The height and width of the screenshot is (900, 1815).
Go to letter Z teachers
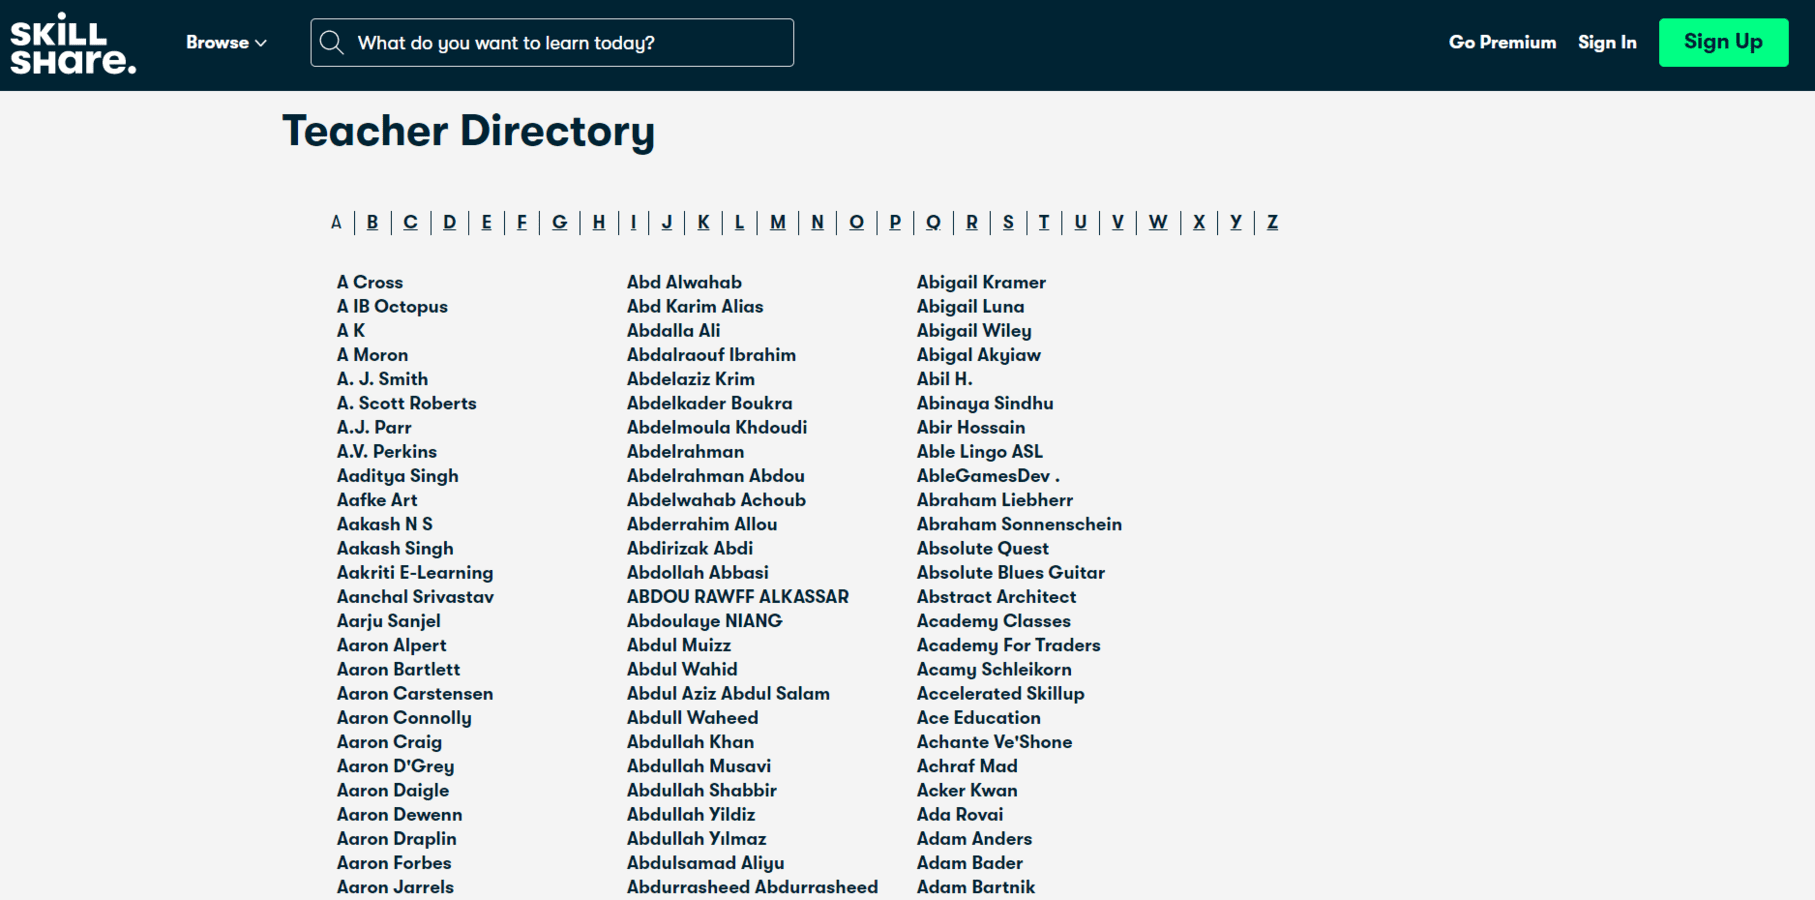click(x=1272, y=222)
